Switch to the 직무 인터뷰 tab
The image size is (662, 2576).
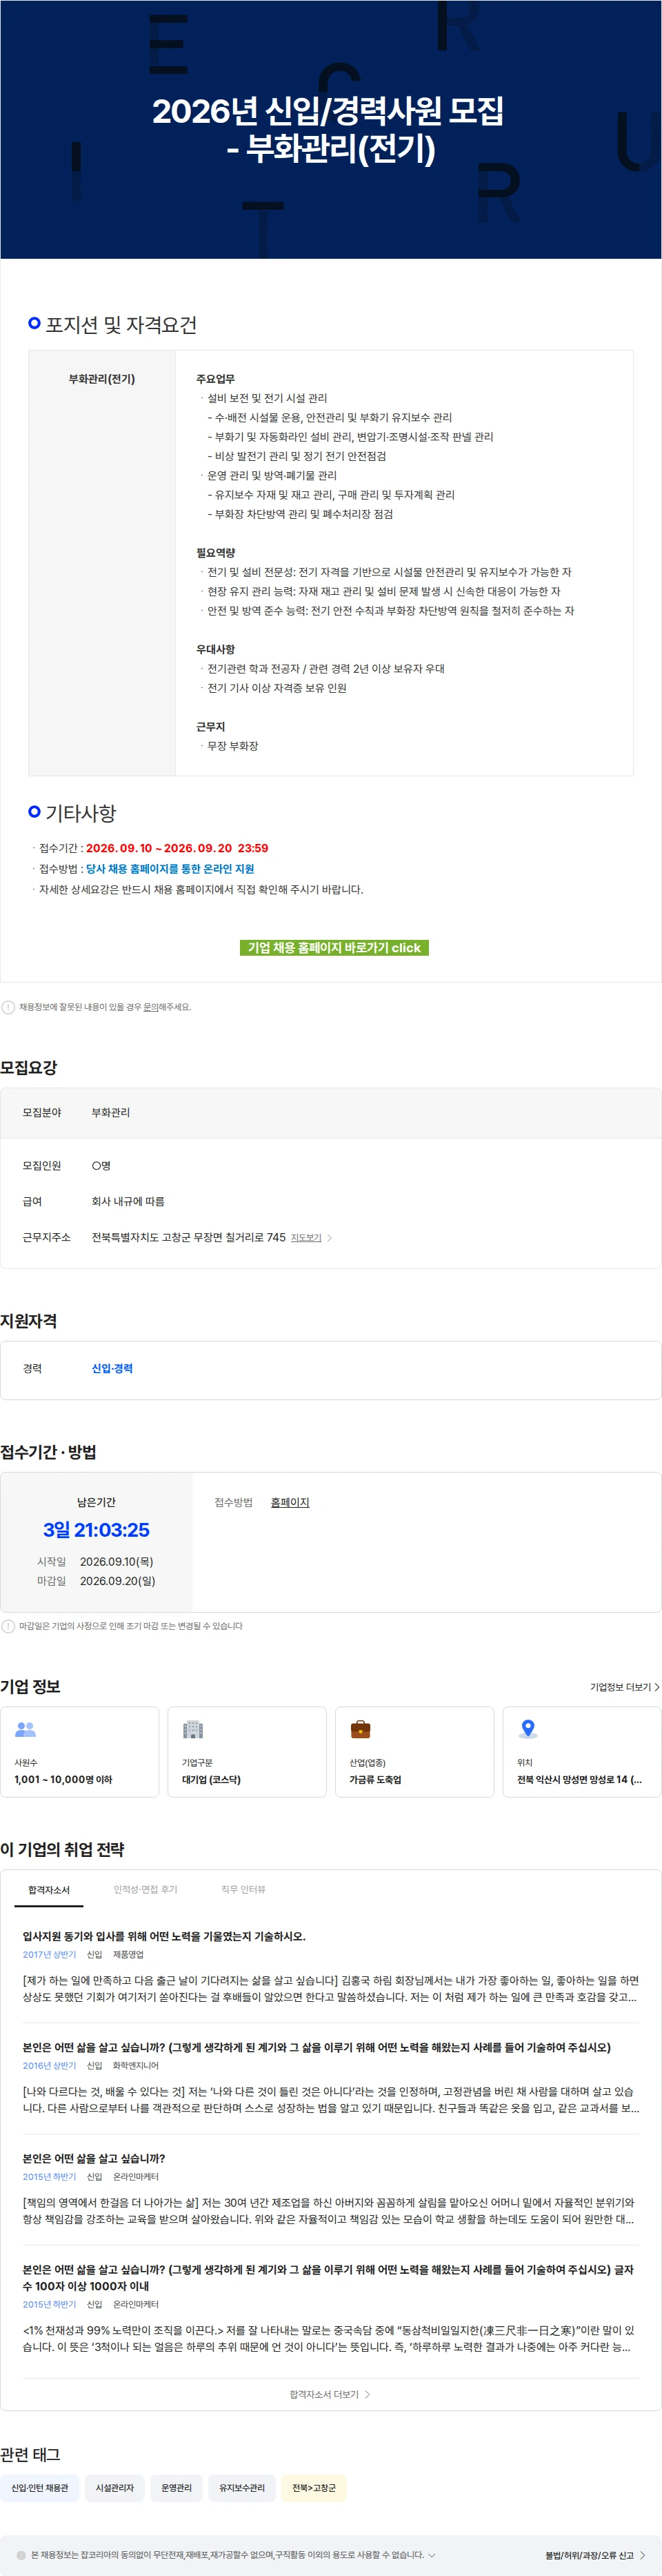coord(243,1890)
